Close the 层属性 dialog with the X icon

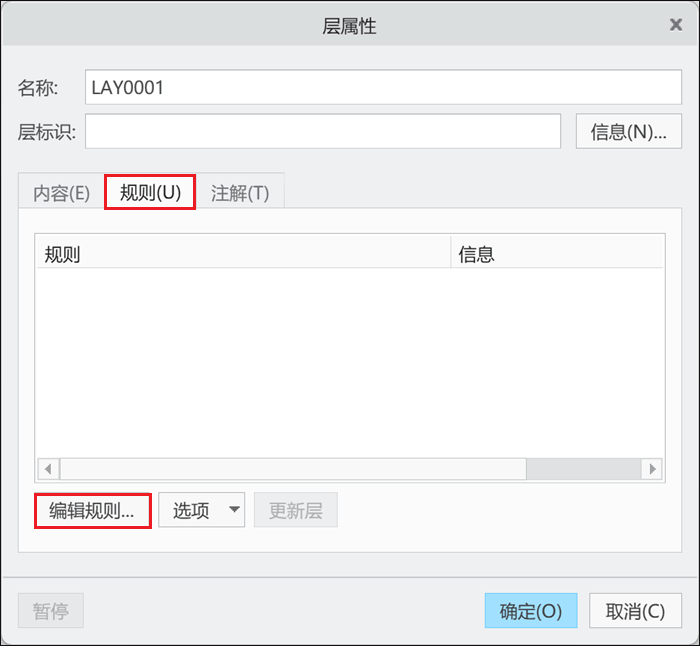tap(676, 25)
